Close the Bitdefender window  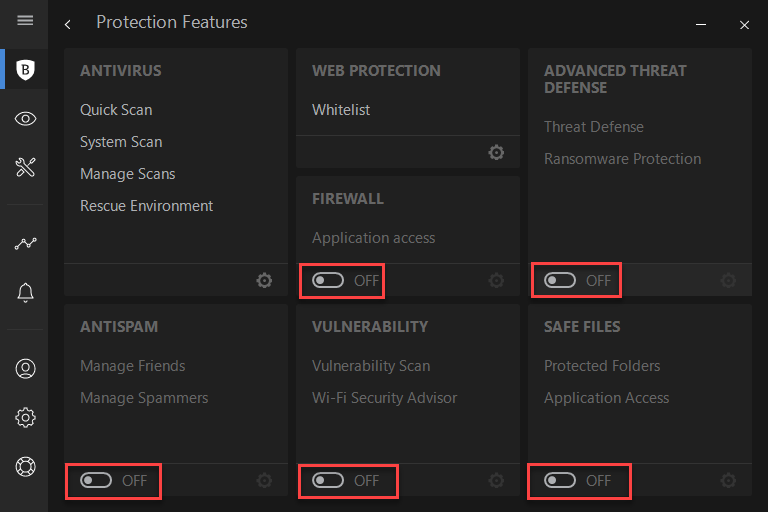click(744, 24)
